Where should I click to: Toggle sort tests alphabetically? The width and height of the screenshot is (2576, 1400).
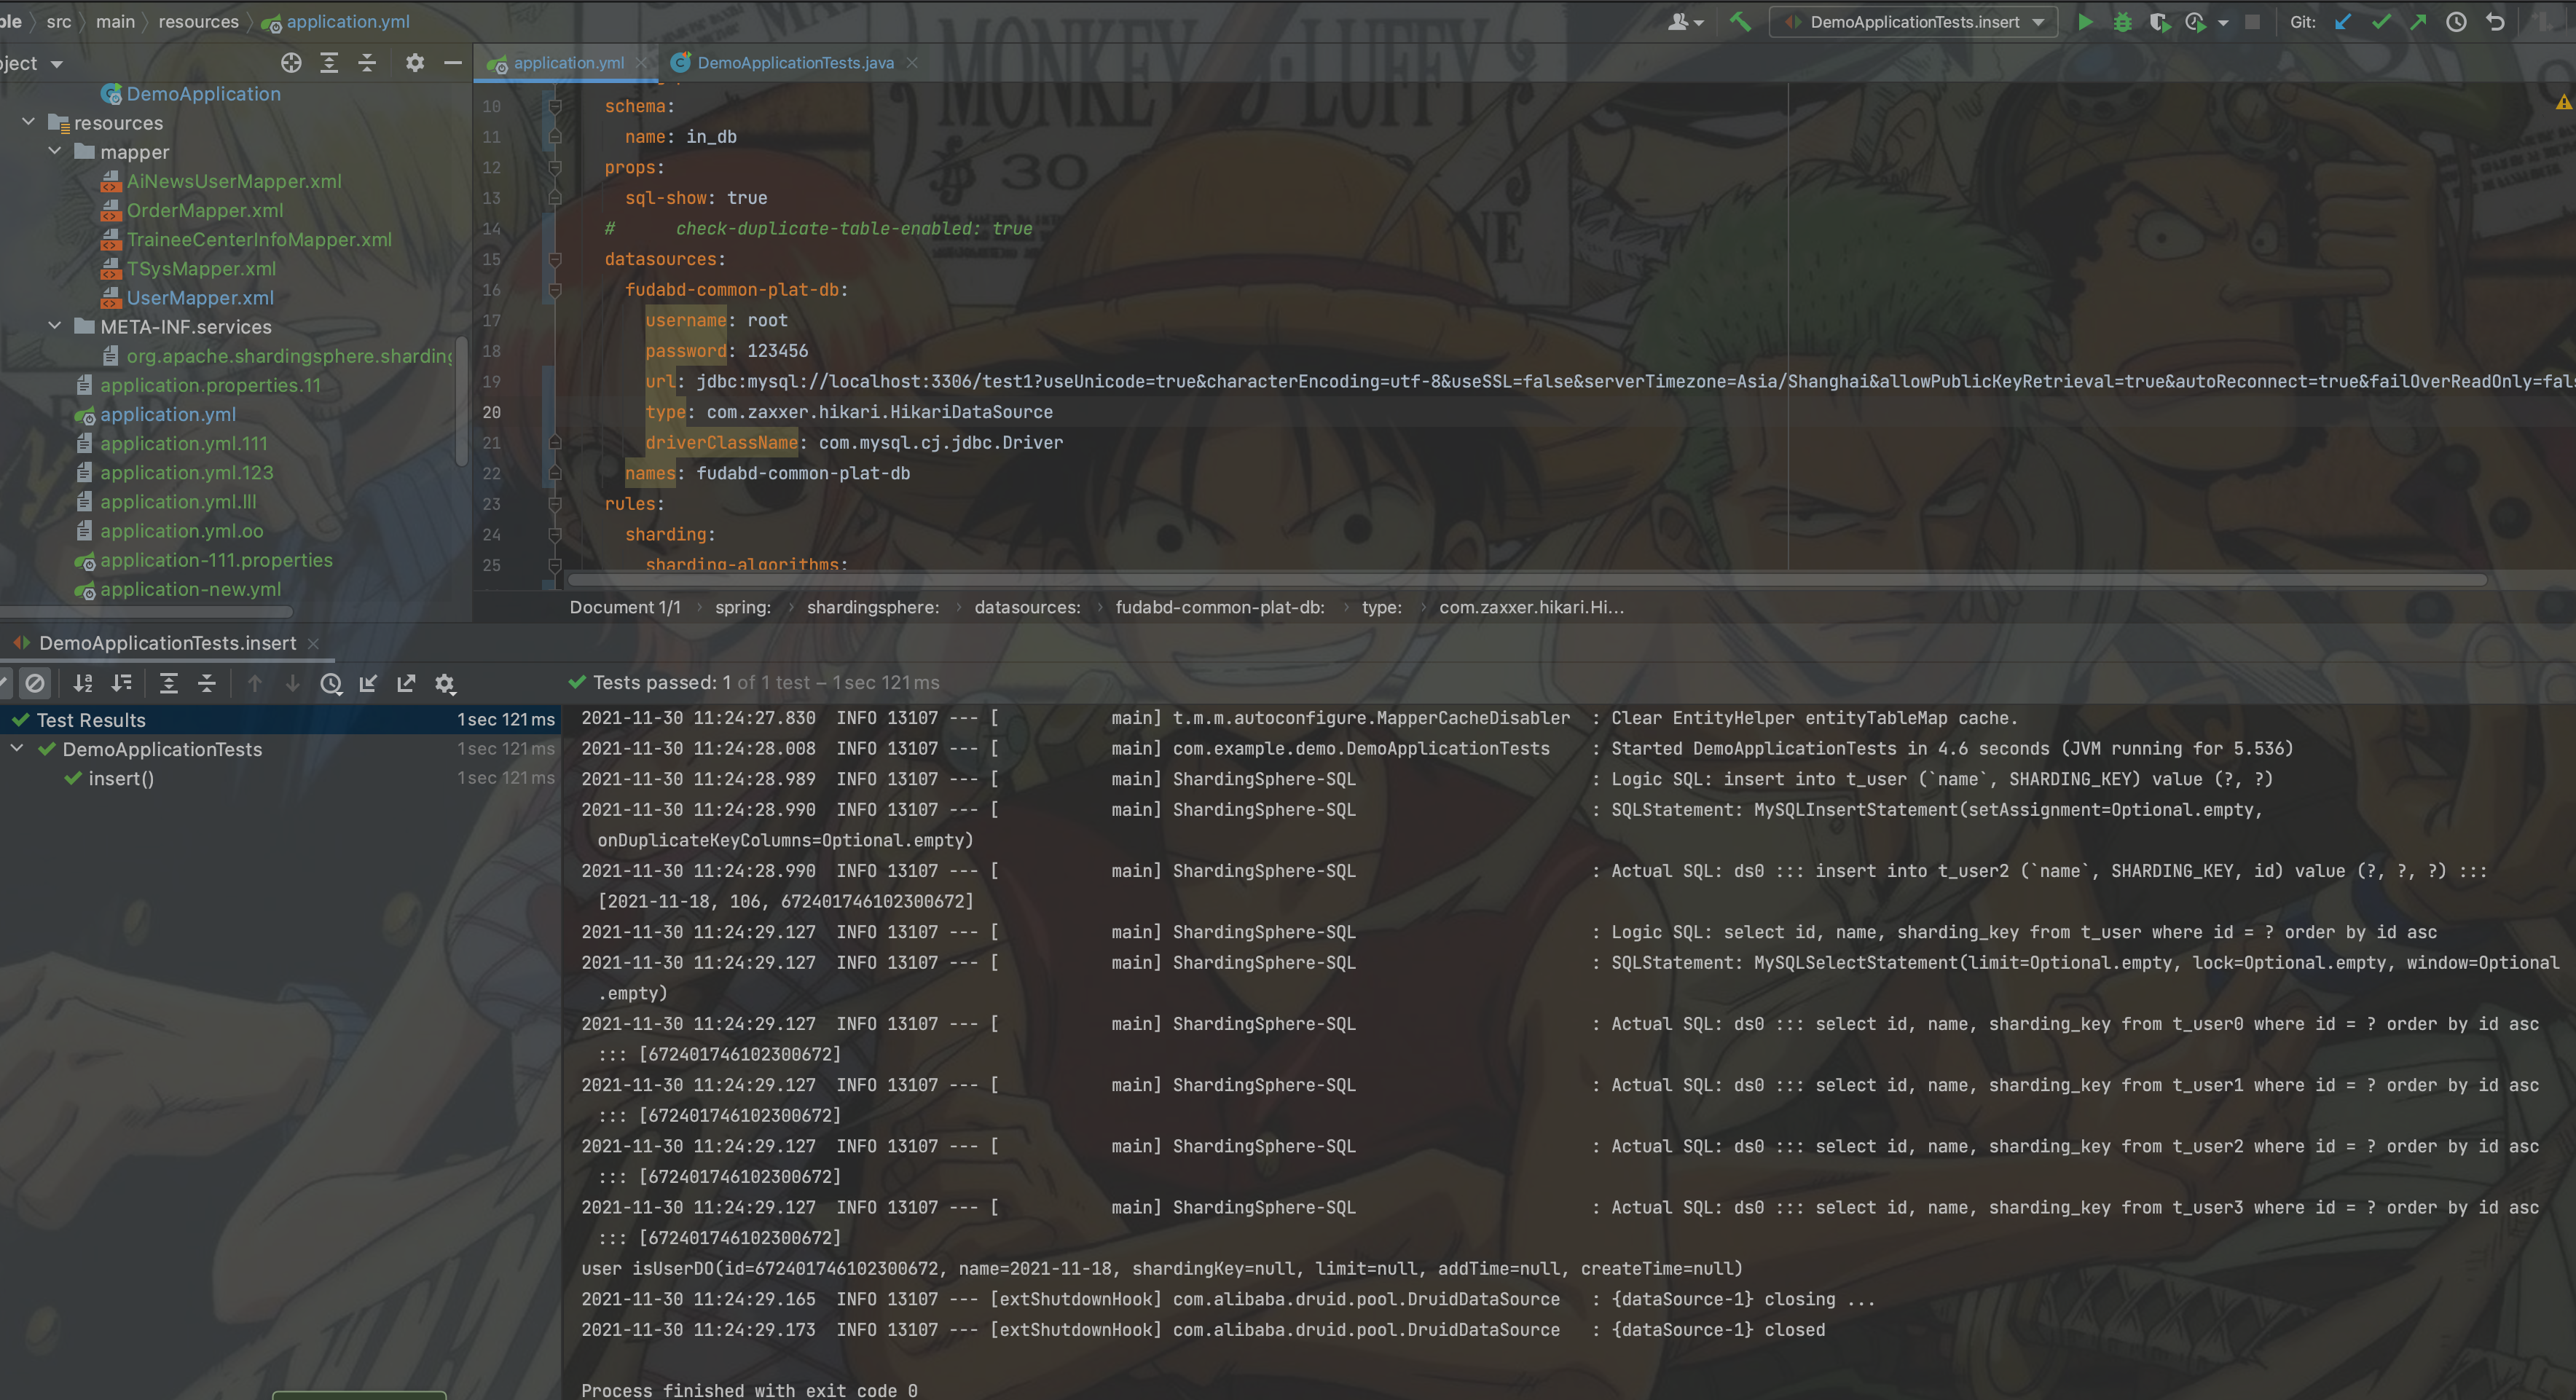click(x=83, y=683)
